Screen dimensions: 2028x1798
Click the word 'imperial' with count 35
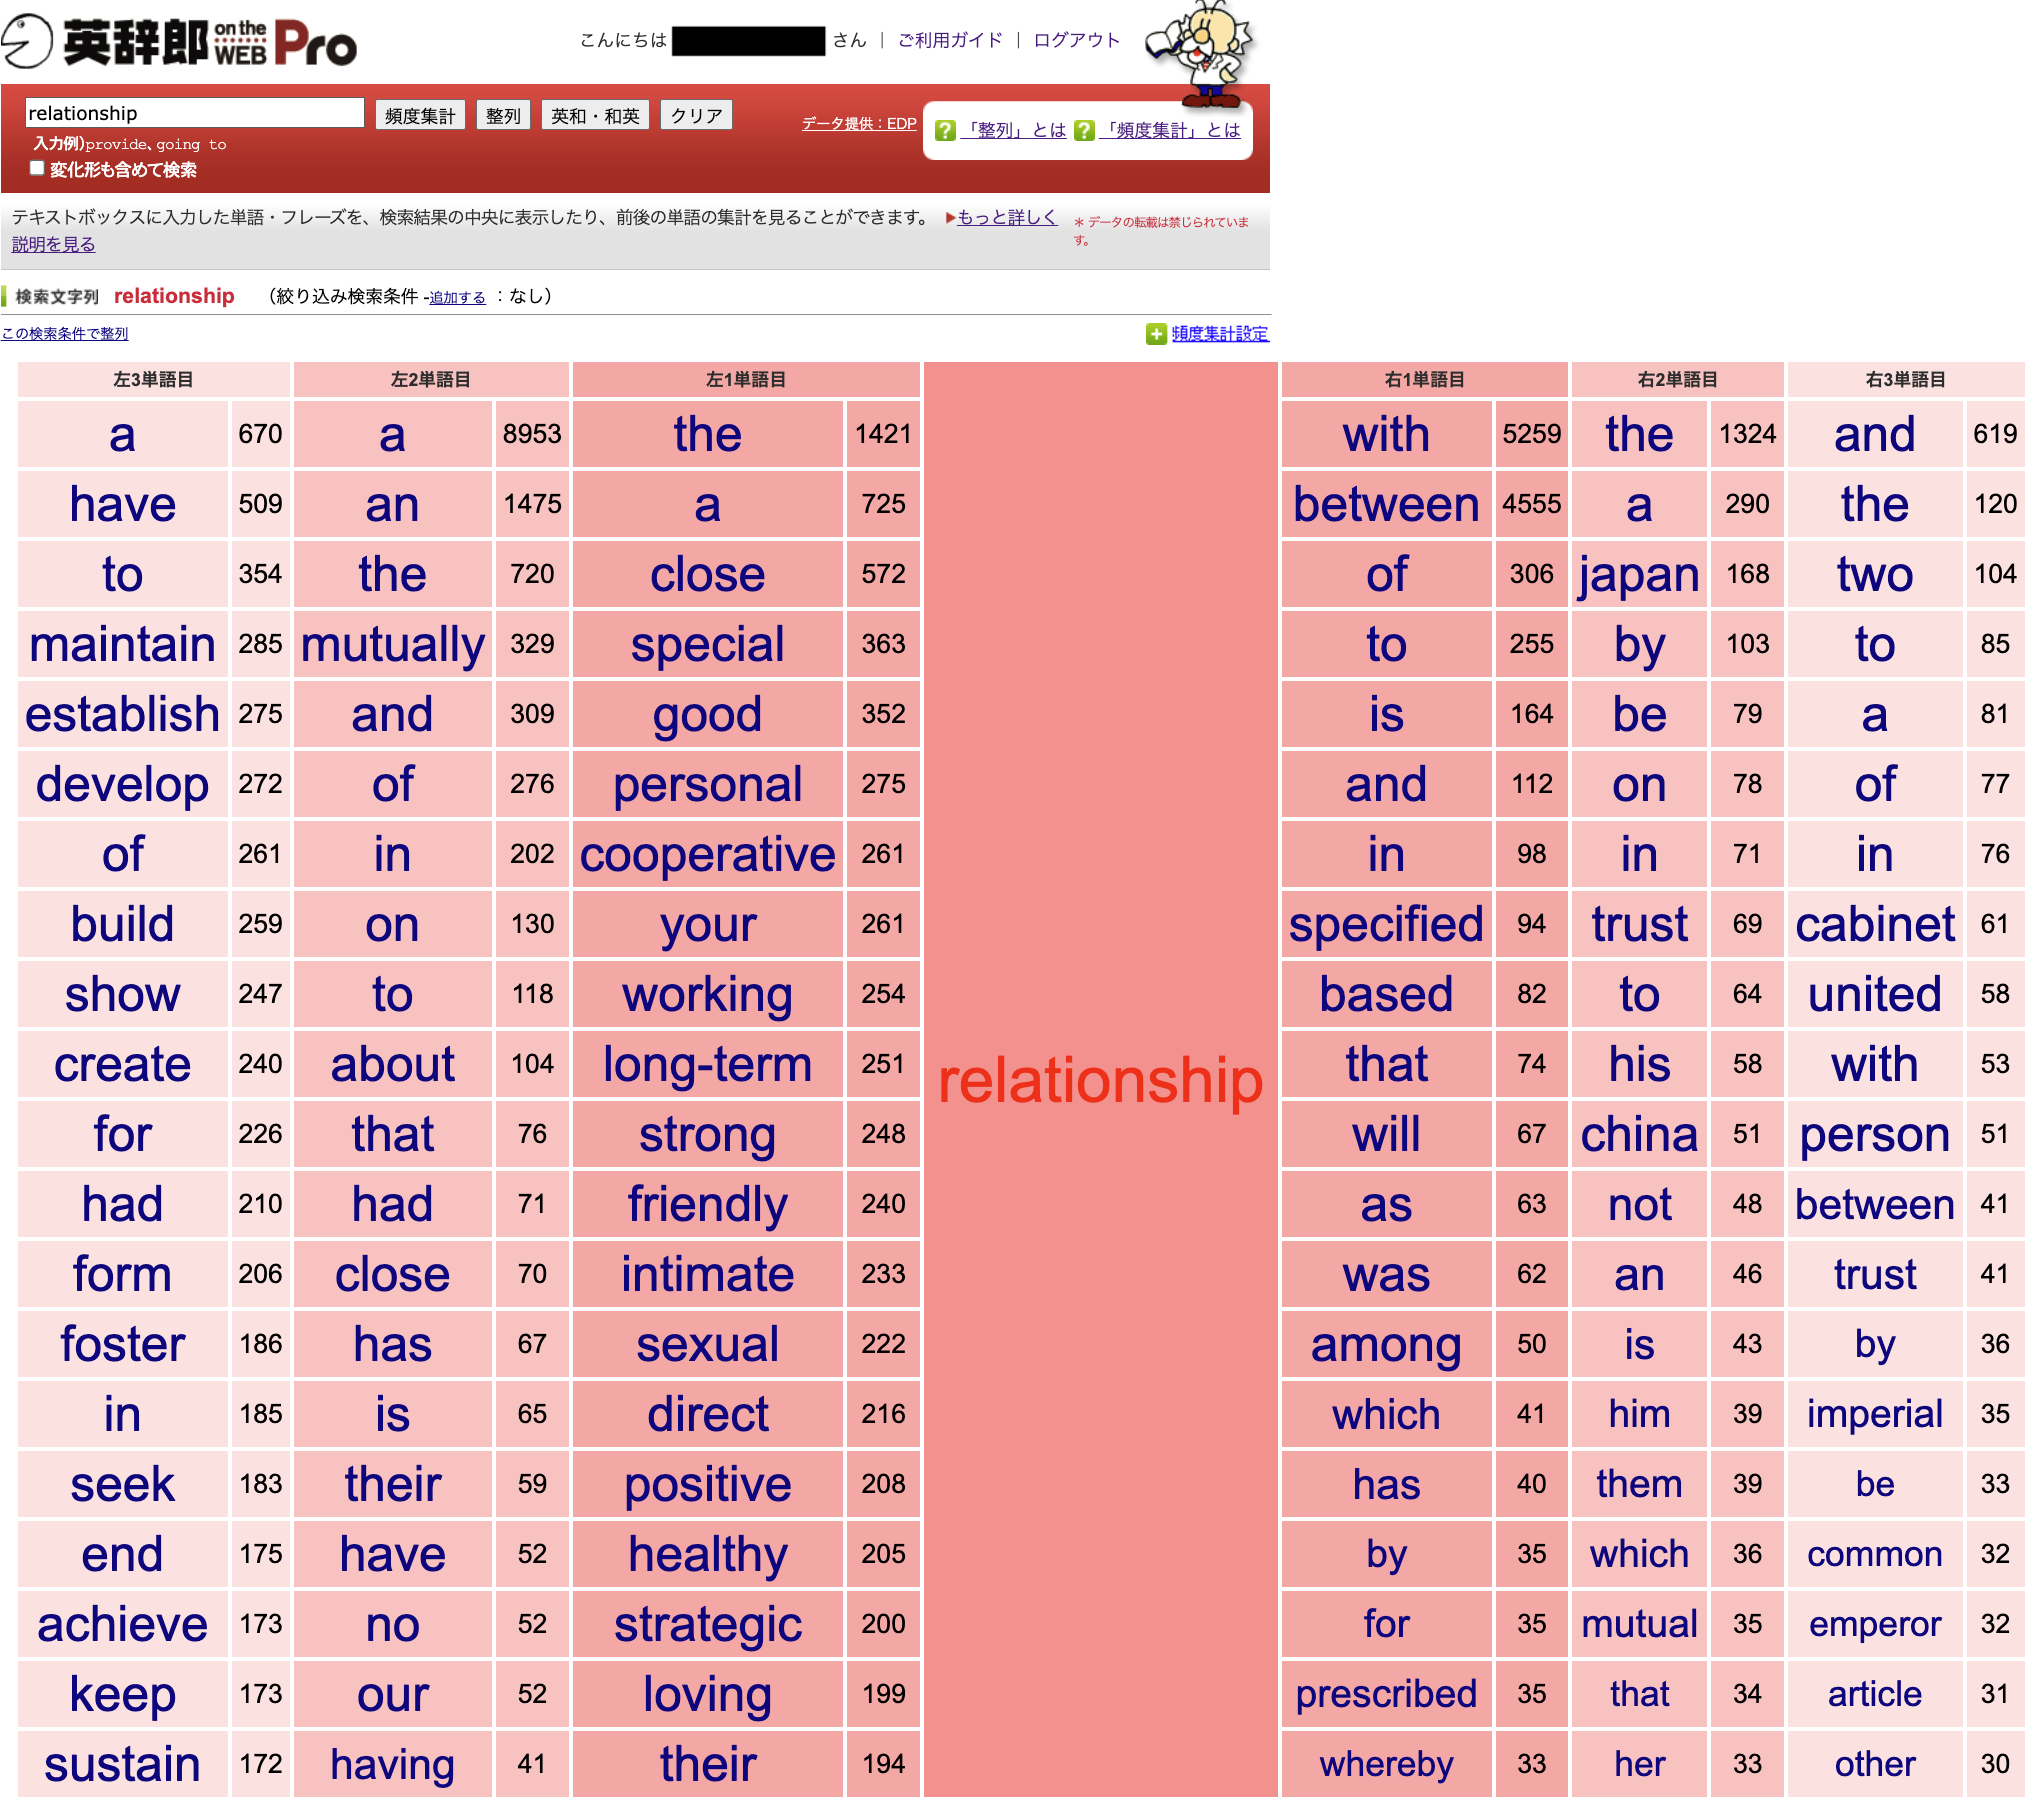[1875, 1415]
